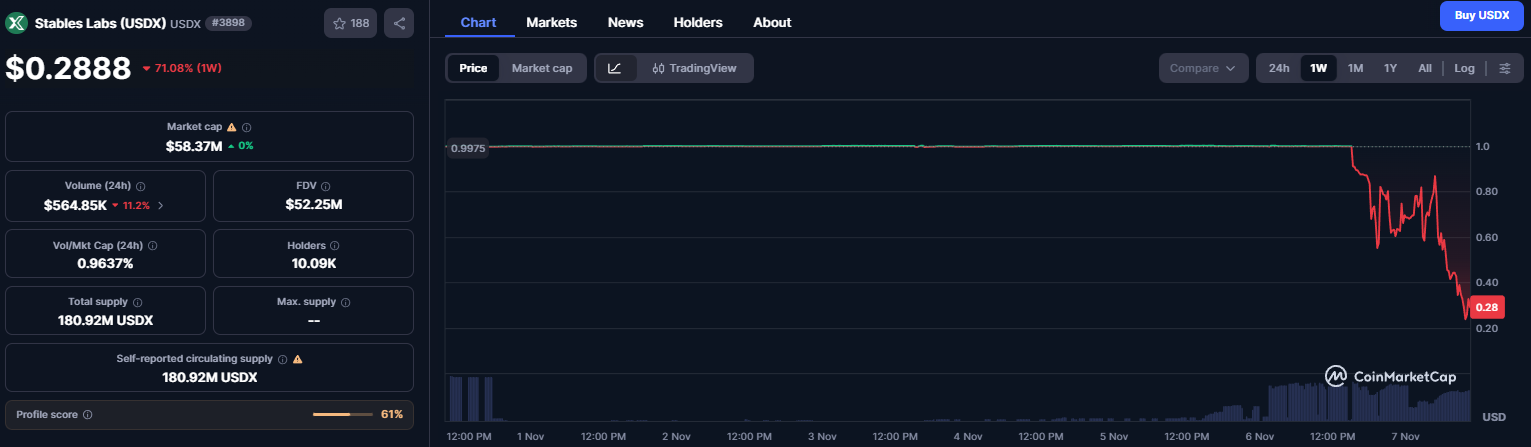Viewport: 1531px width, 447px height.
Task: Click info icon beside Holders
Action: [x=334, y=245]
